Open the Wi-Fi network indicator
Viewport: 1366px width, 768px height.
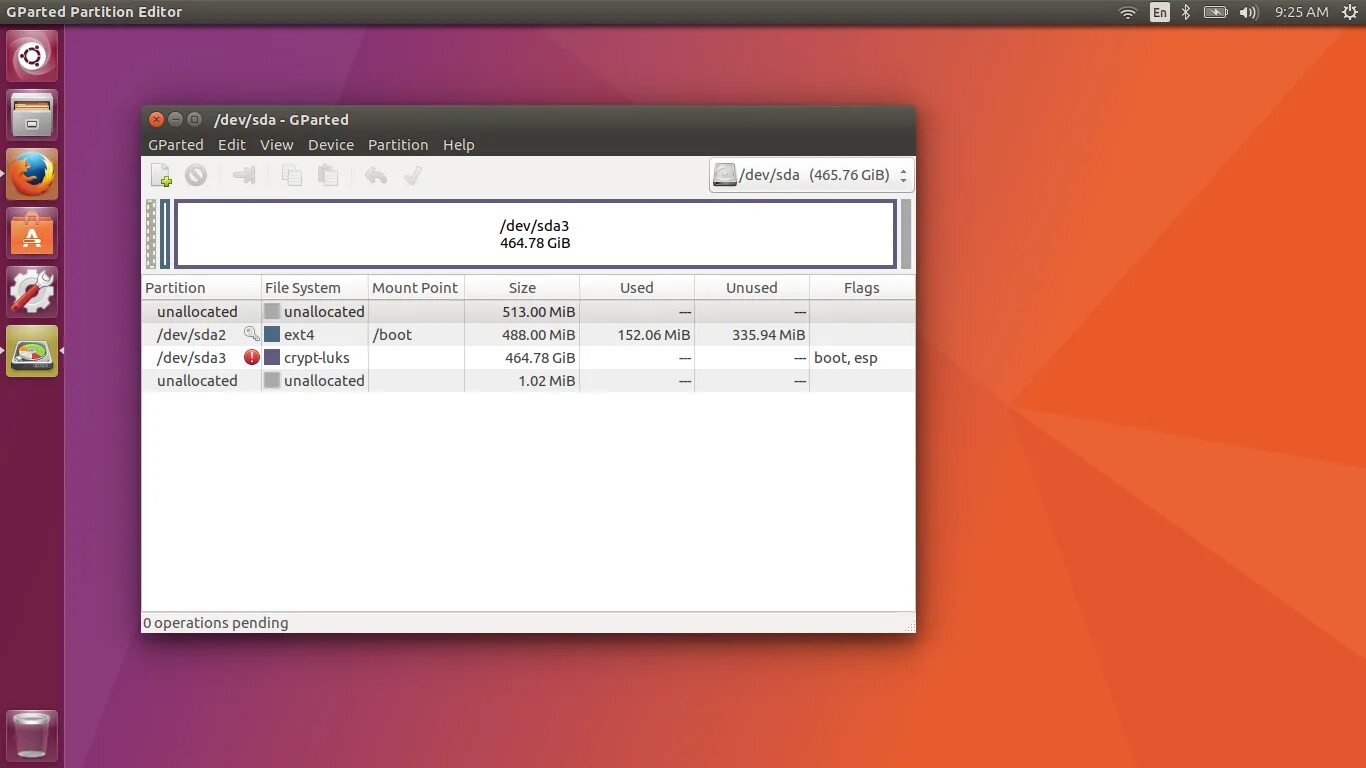coord(1128,12)
